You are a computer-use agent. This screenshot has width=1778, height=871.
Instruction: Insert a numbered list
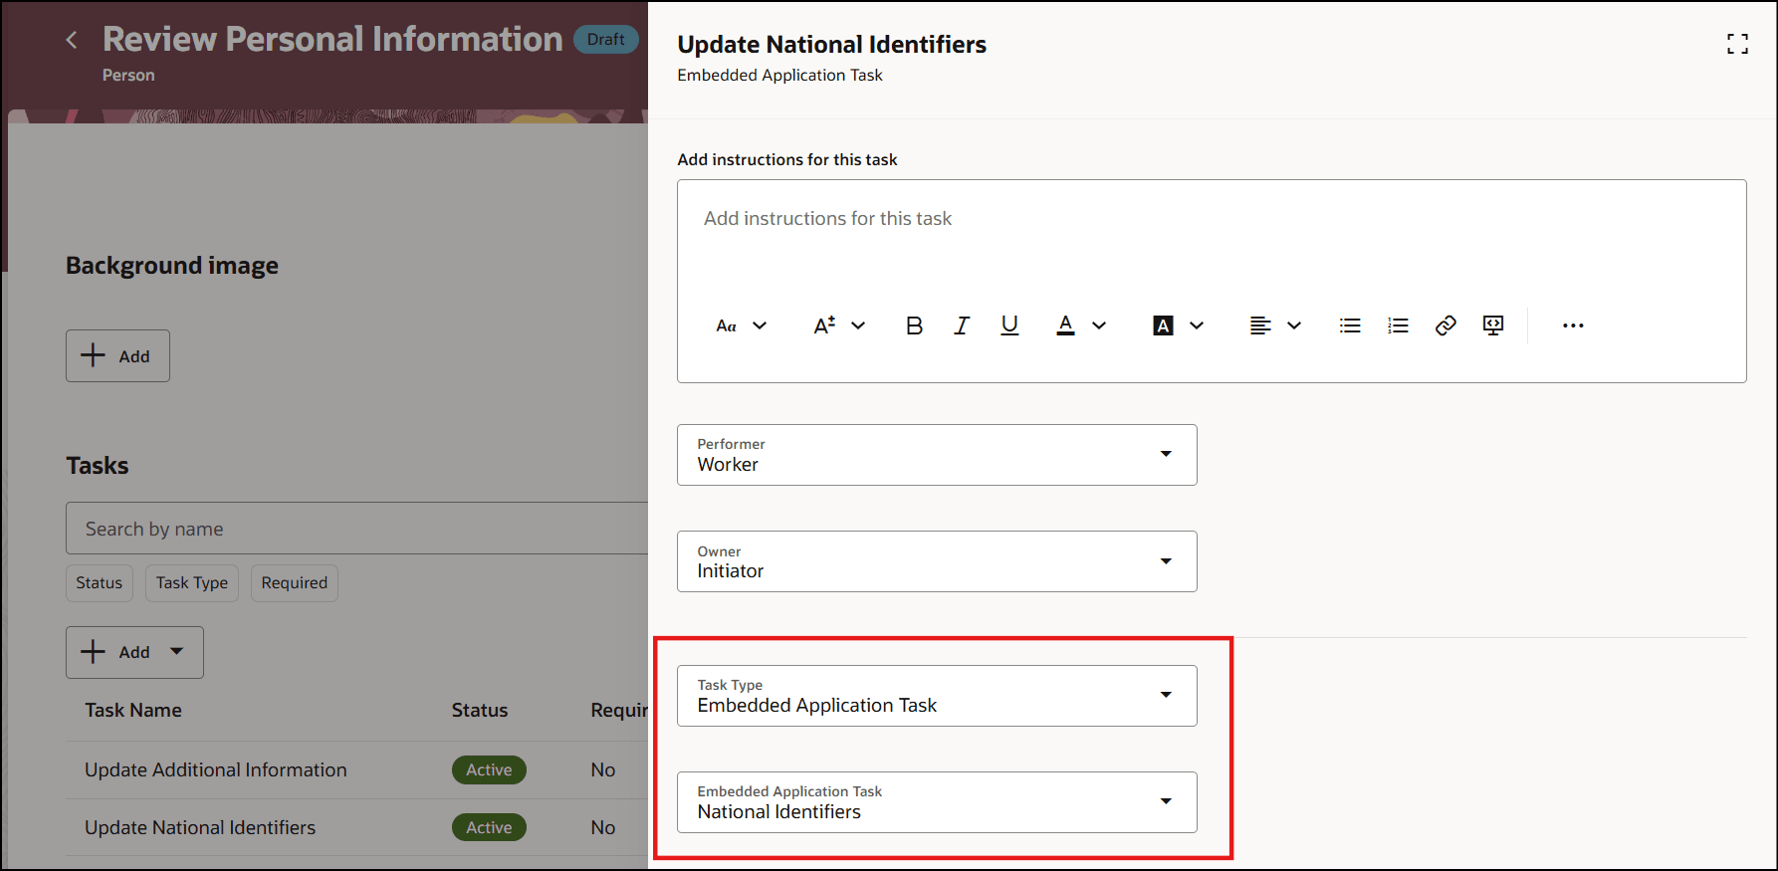tap(1398, 326)
